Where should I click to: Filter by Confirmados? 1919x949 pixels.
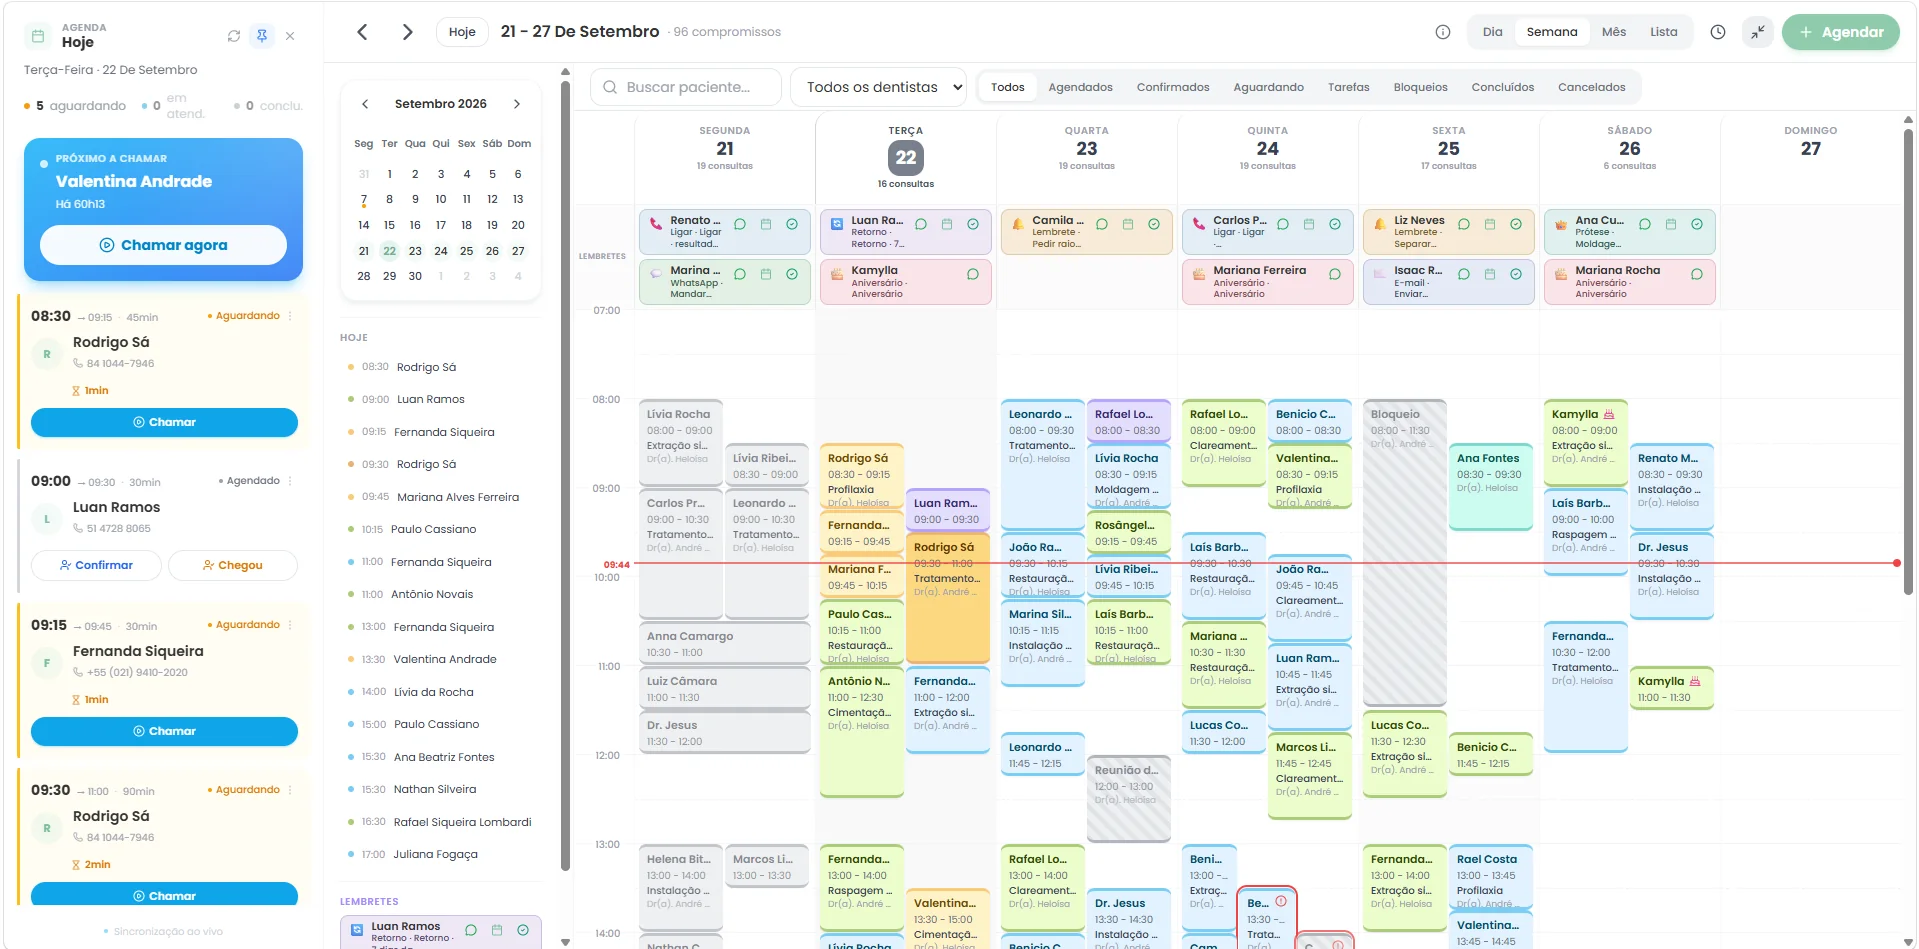pos(1173,87)
